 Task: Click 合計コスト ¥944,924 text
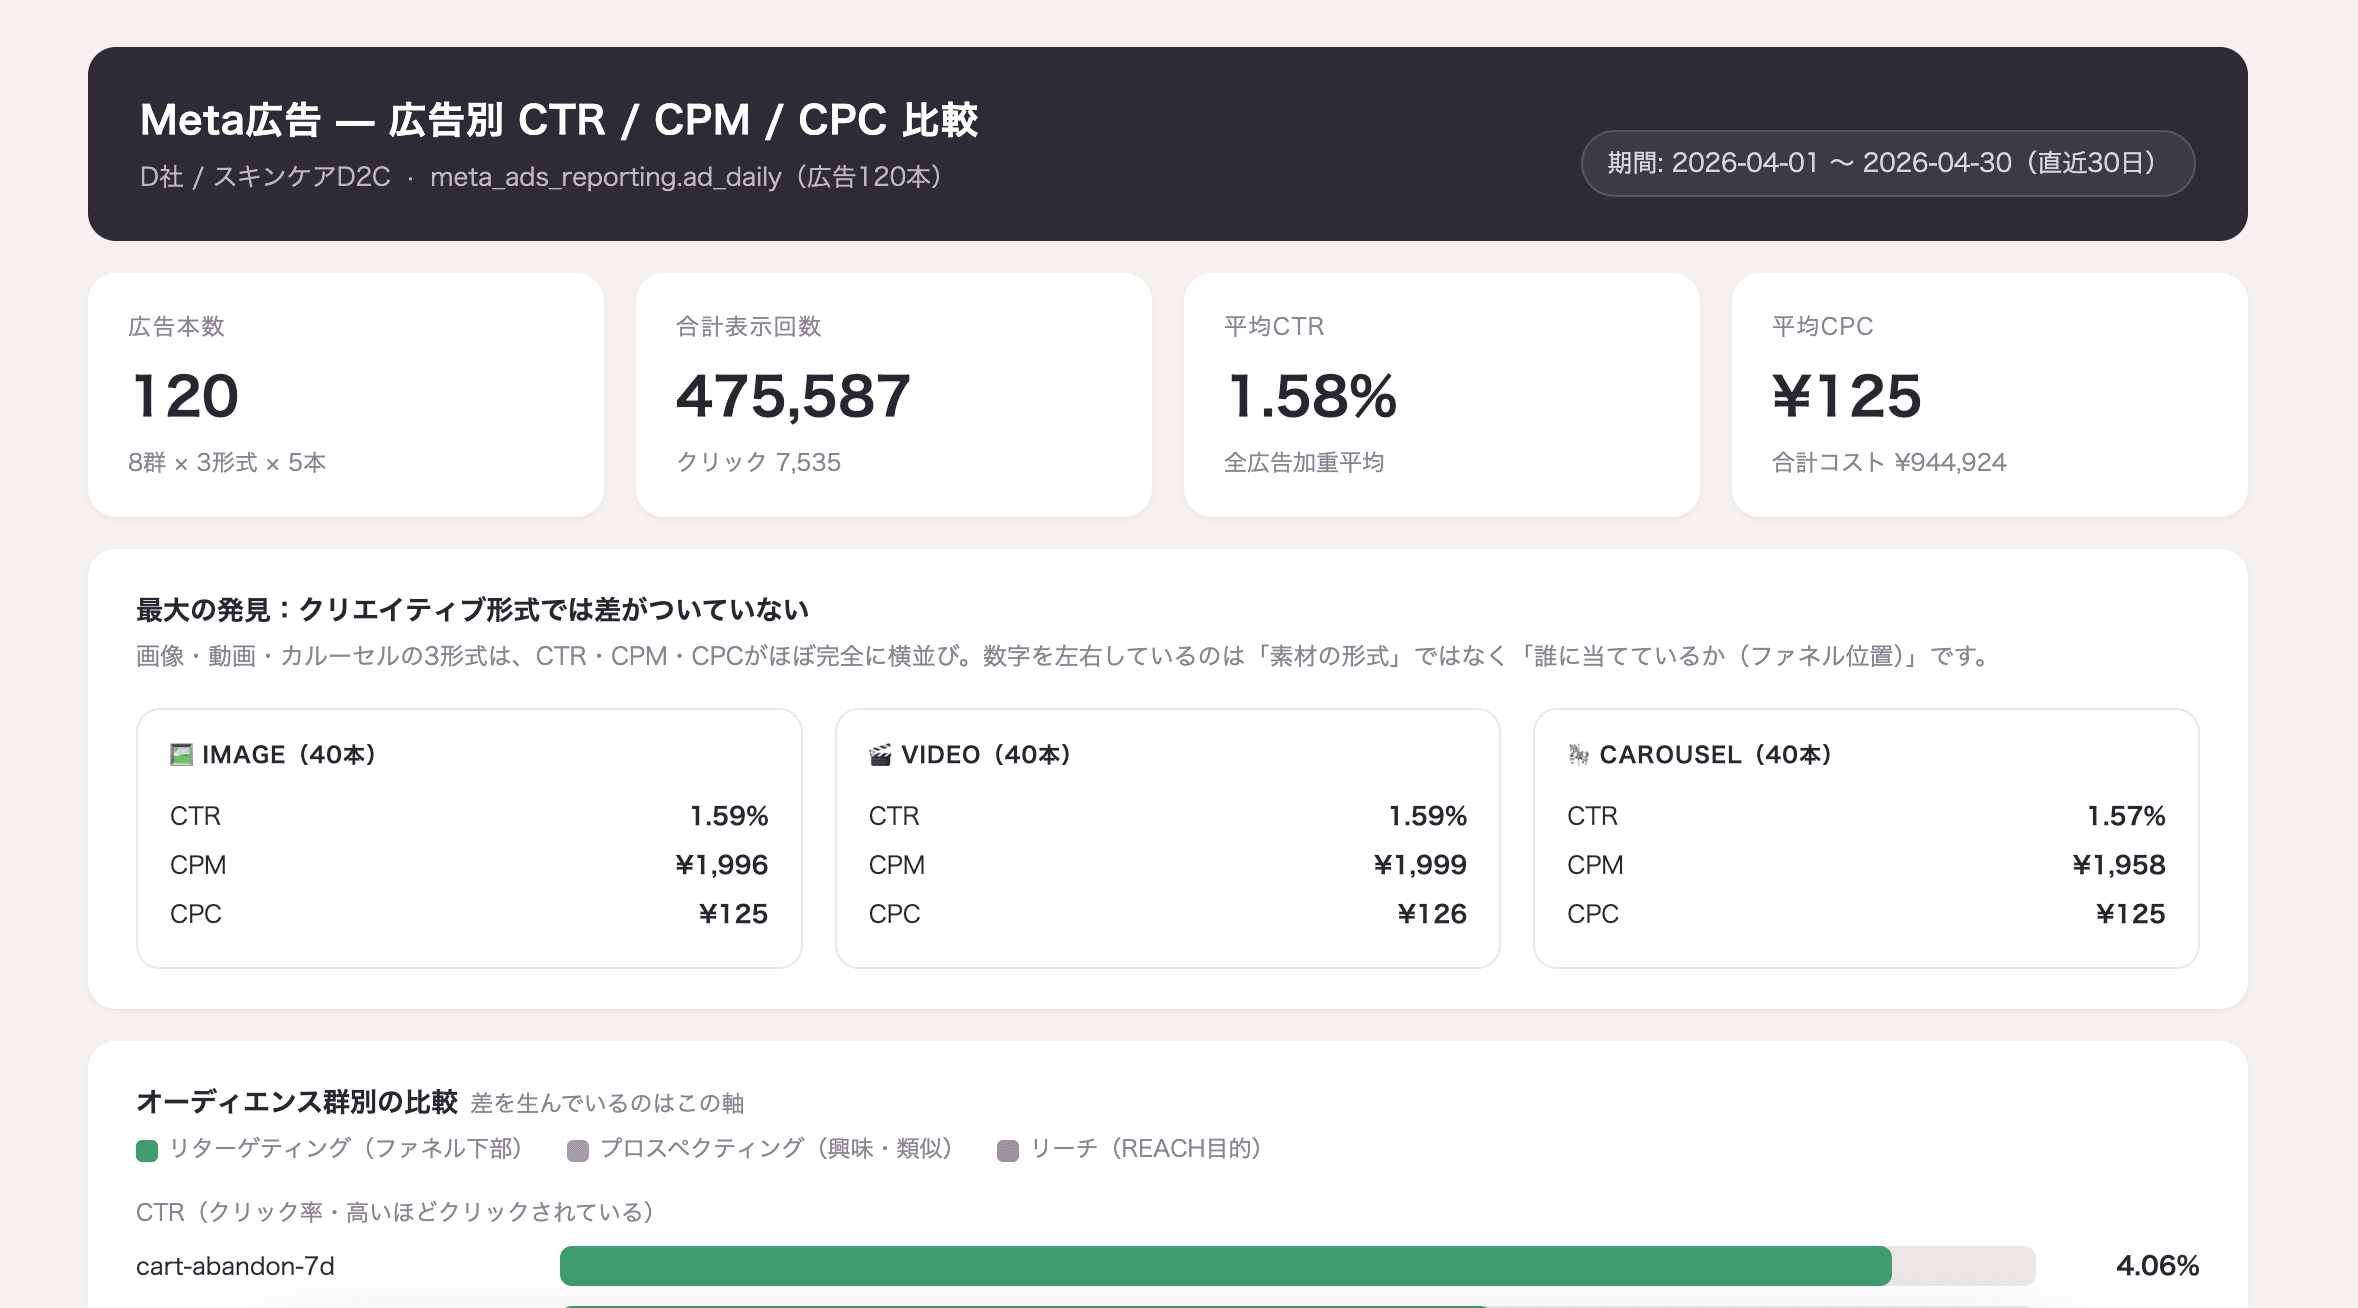1889,462
